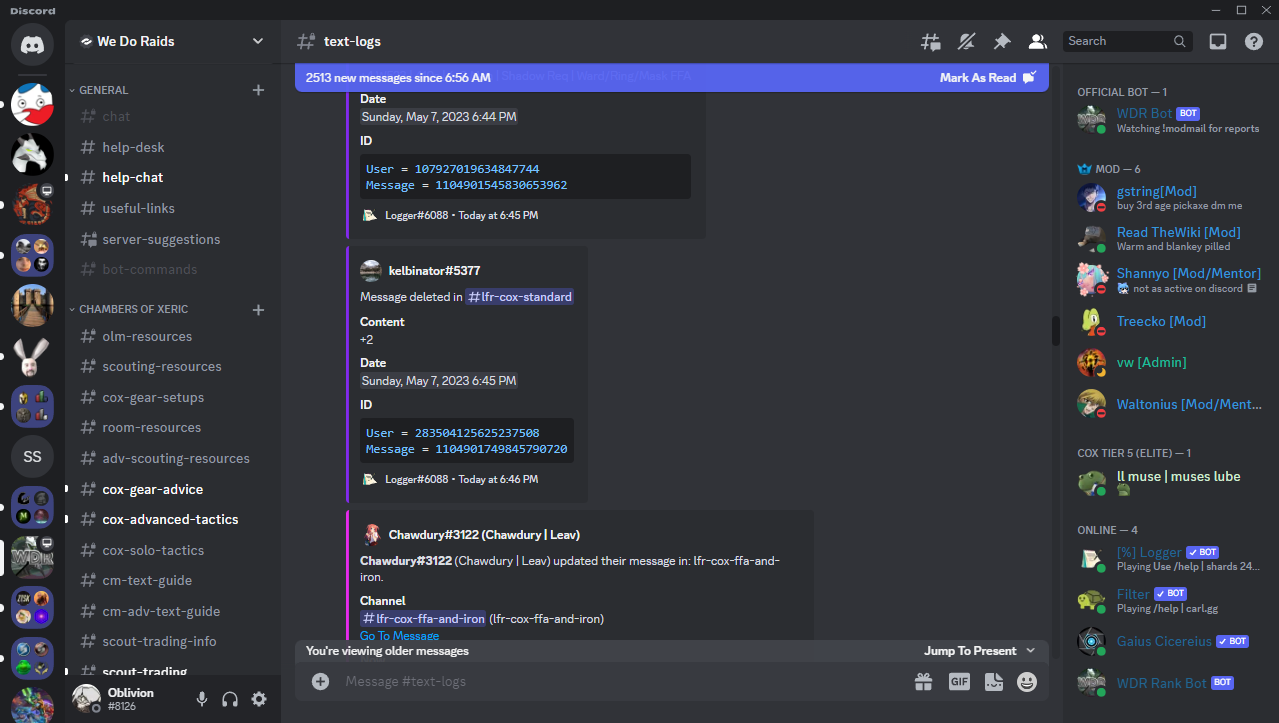
Task: Open ll muse | muses lube profile
Action: (x=1168, y=483)
